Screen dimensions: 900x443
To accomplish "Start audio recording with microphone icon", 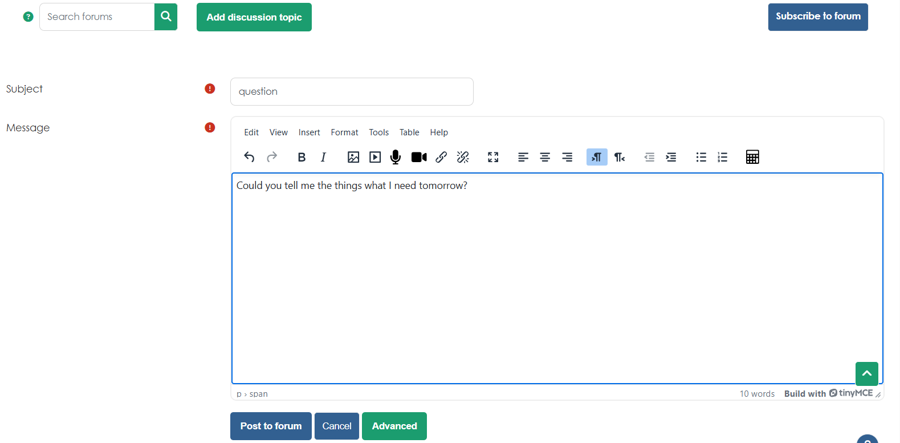I will tap(396, 157).
